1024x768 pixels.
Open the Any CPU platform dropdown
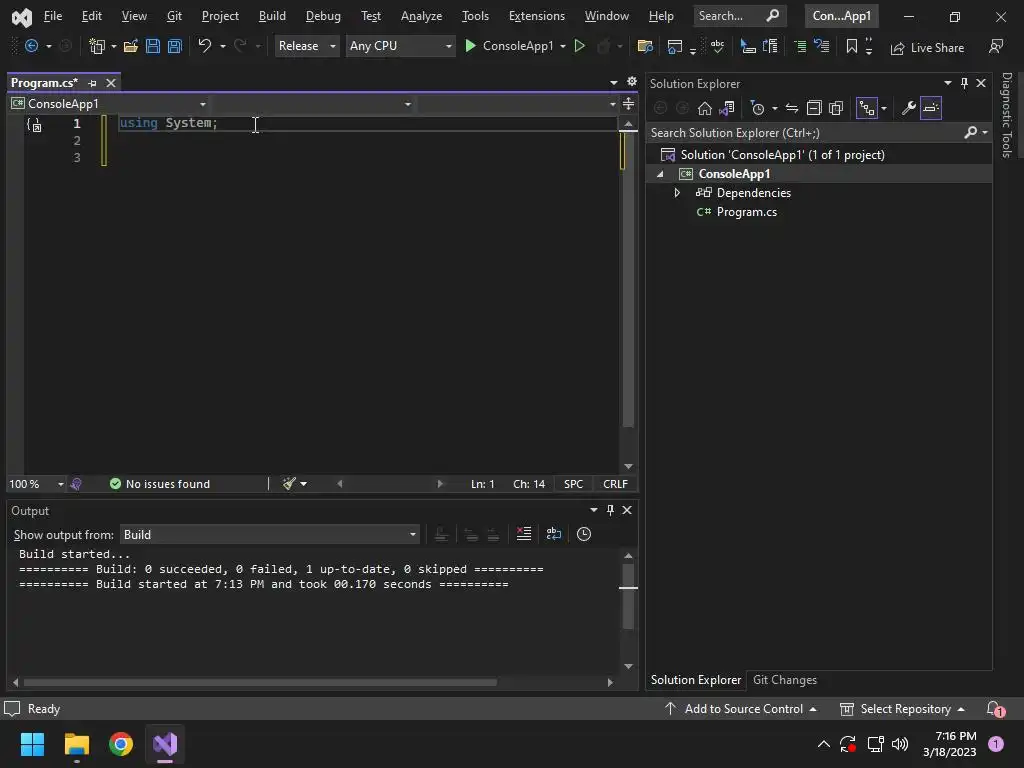tap(400, 46)
